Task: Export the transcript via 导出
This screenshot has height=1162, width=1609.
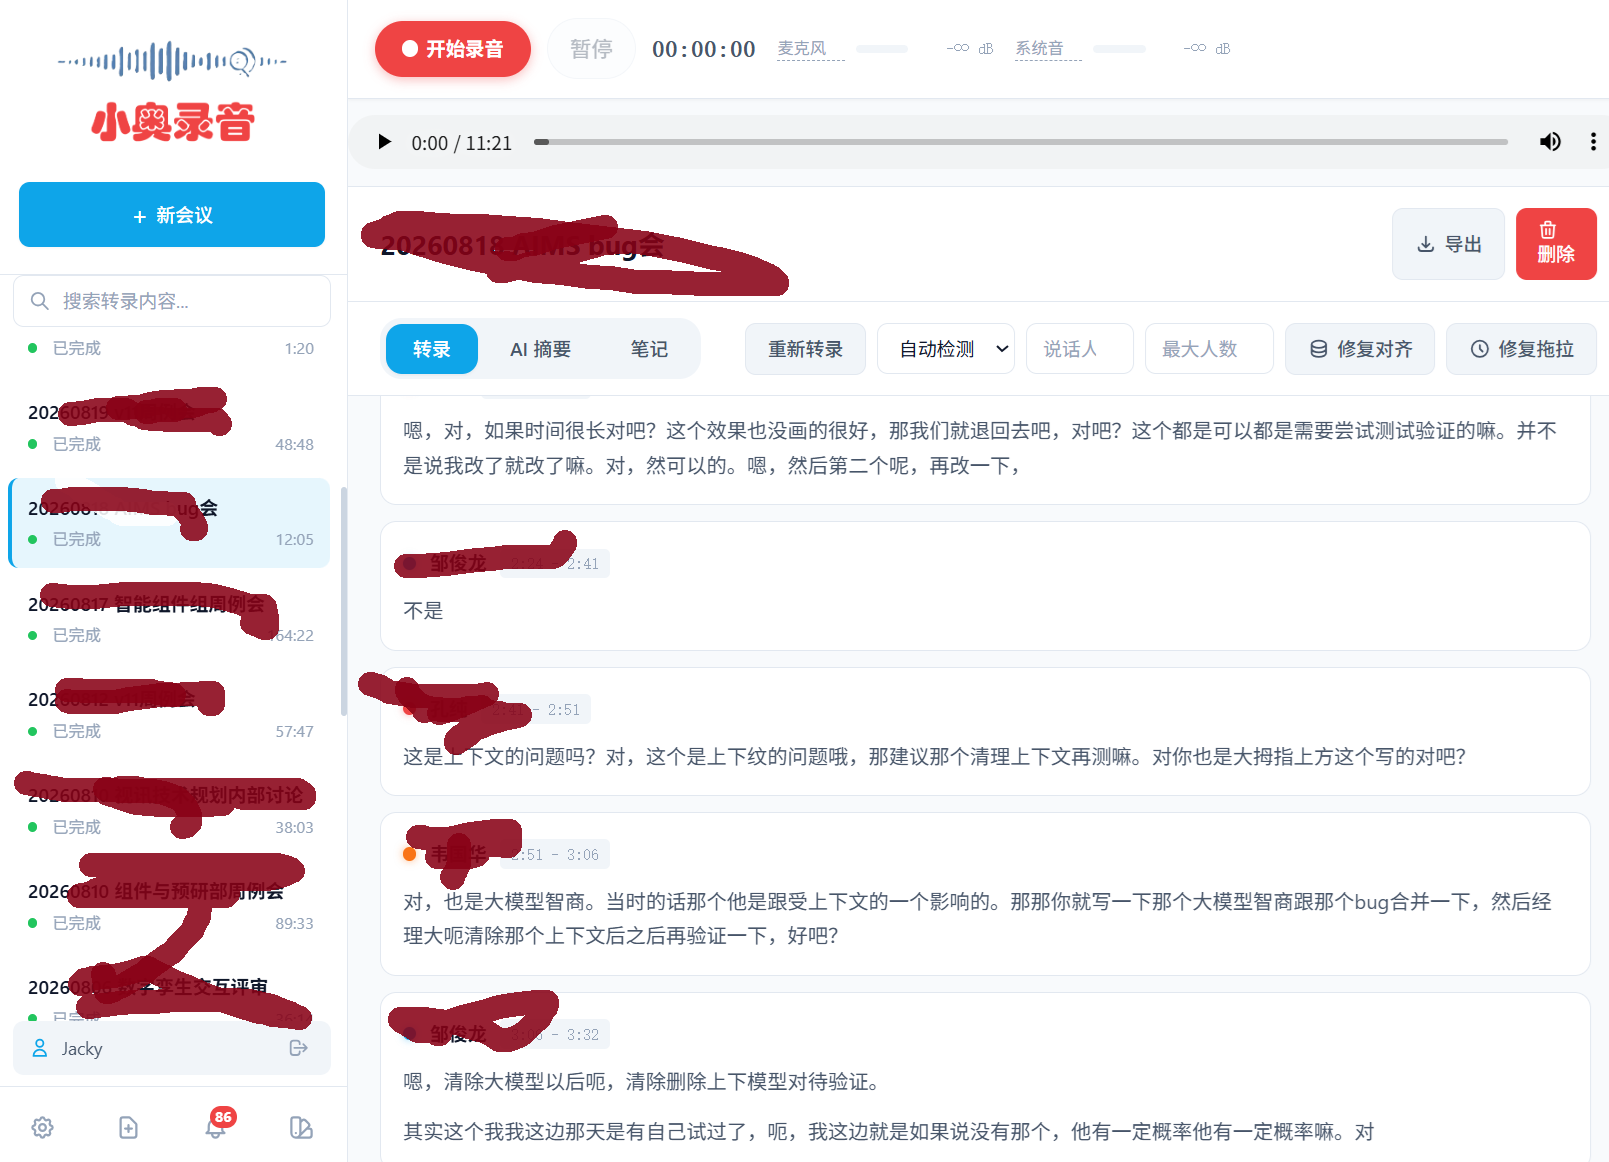Action: [1448, 244]
